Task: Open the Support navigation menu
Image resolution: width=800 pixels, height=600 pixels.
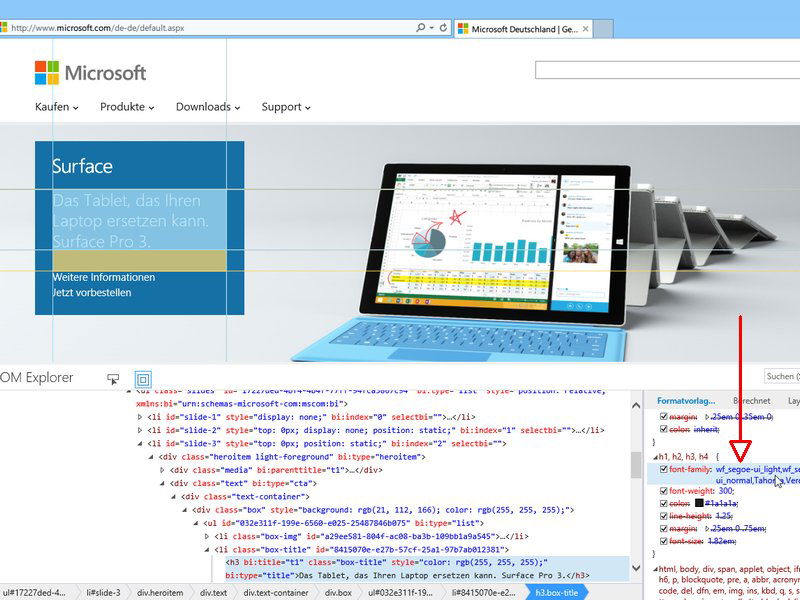Action: 286,107
